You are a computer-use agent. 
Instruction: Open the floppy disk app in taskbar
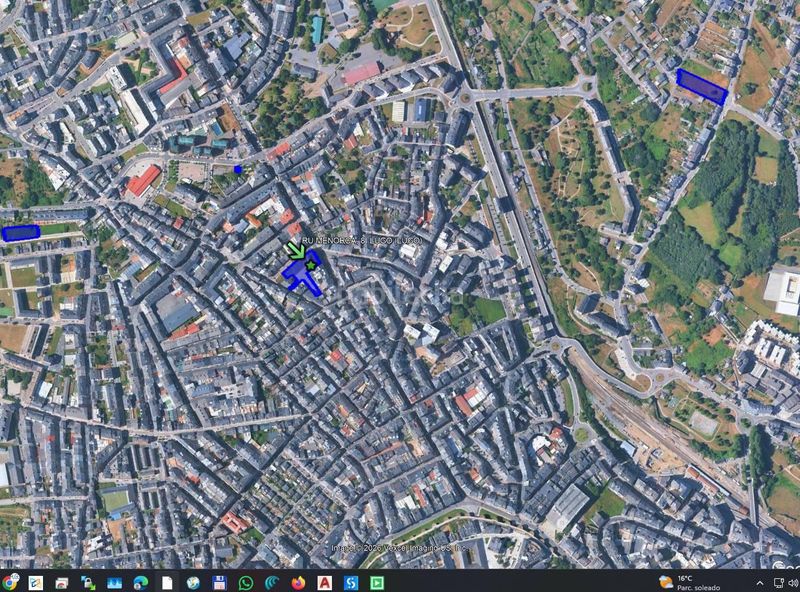click(219, 582)
